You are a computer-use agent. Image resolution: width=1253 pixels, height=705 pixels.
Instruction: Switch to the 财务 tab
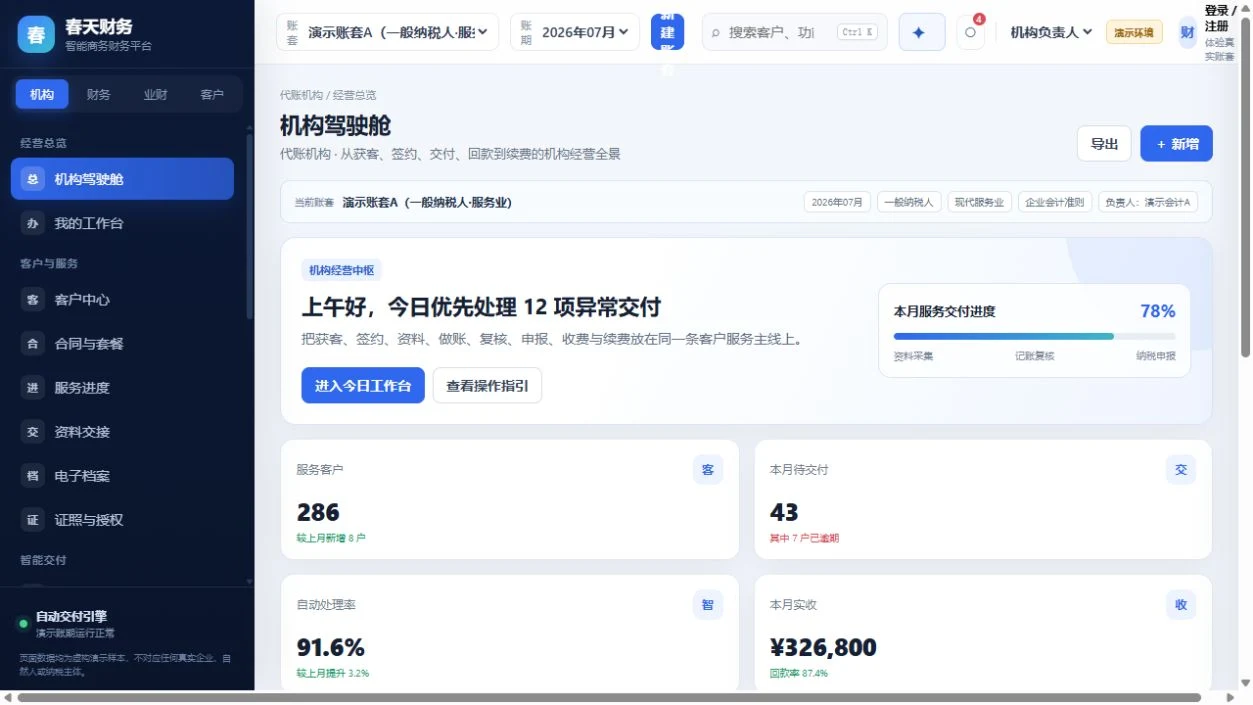(x=98, y=94)
